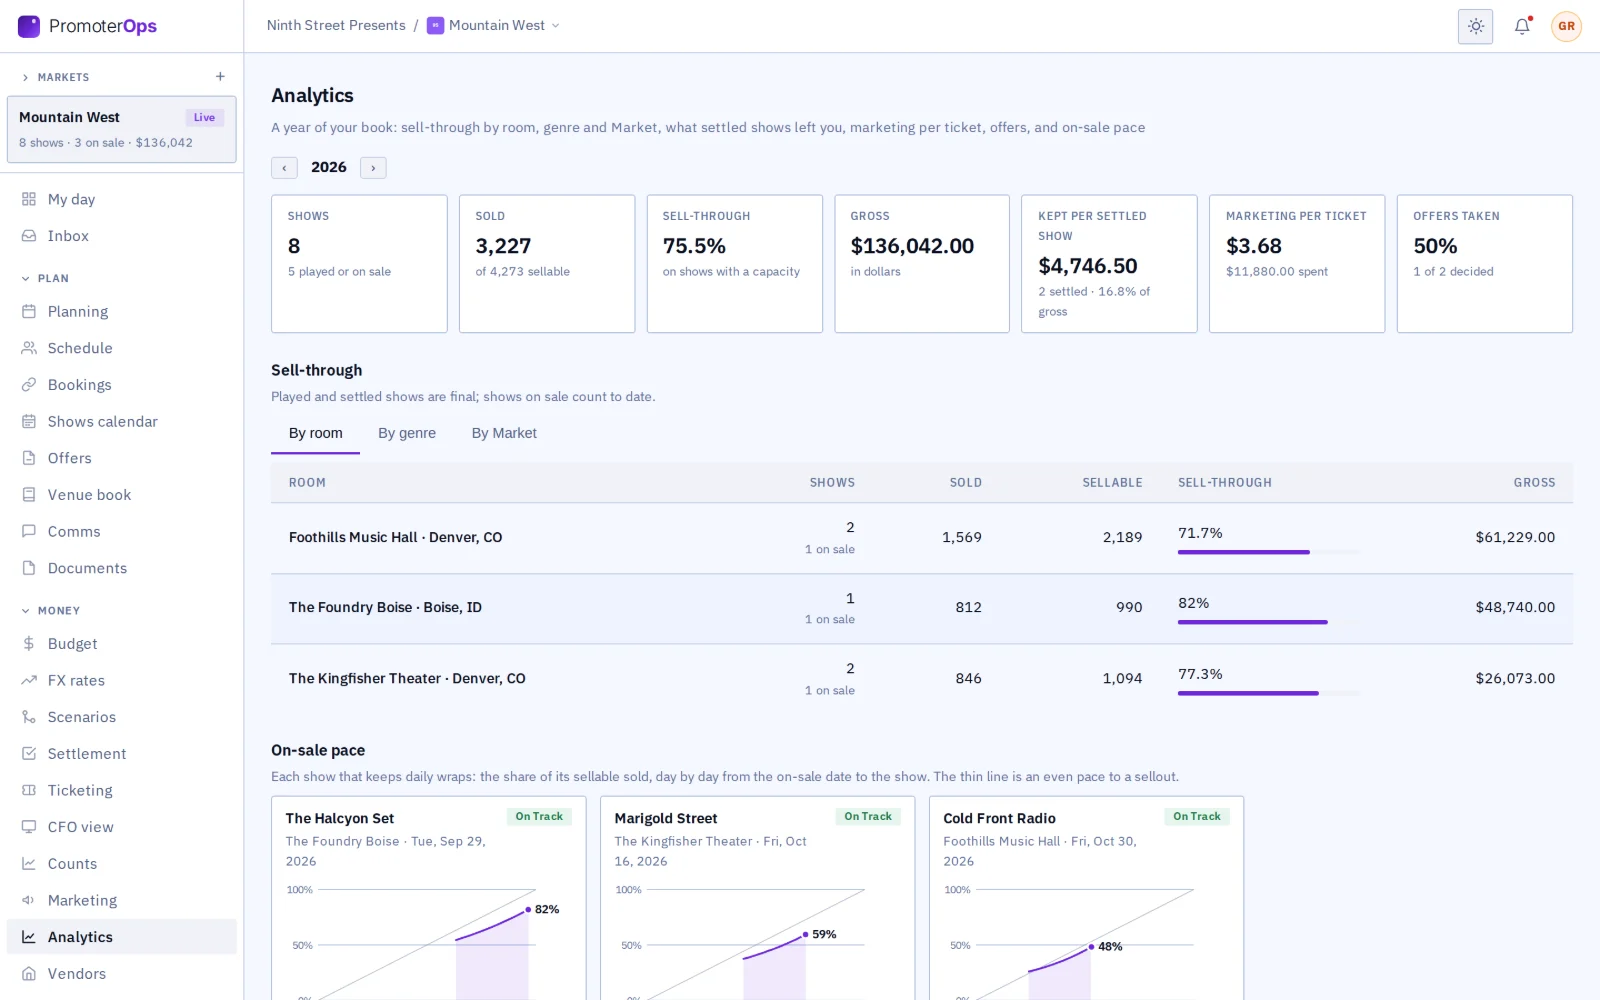Open Schedule people icon

(29, 348)
